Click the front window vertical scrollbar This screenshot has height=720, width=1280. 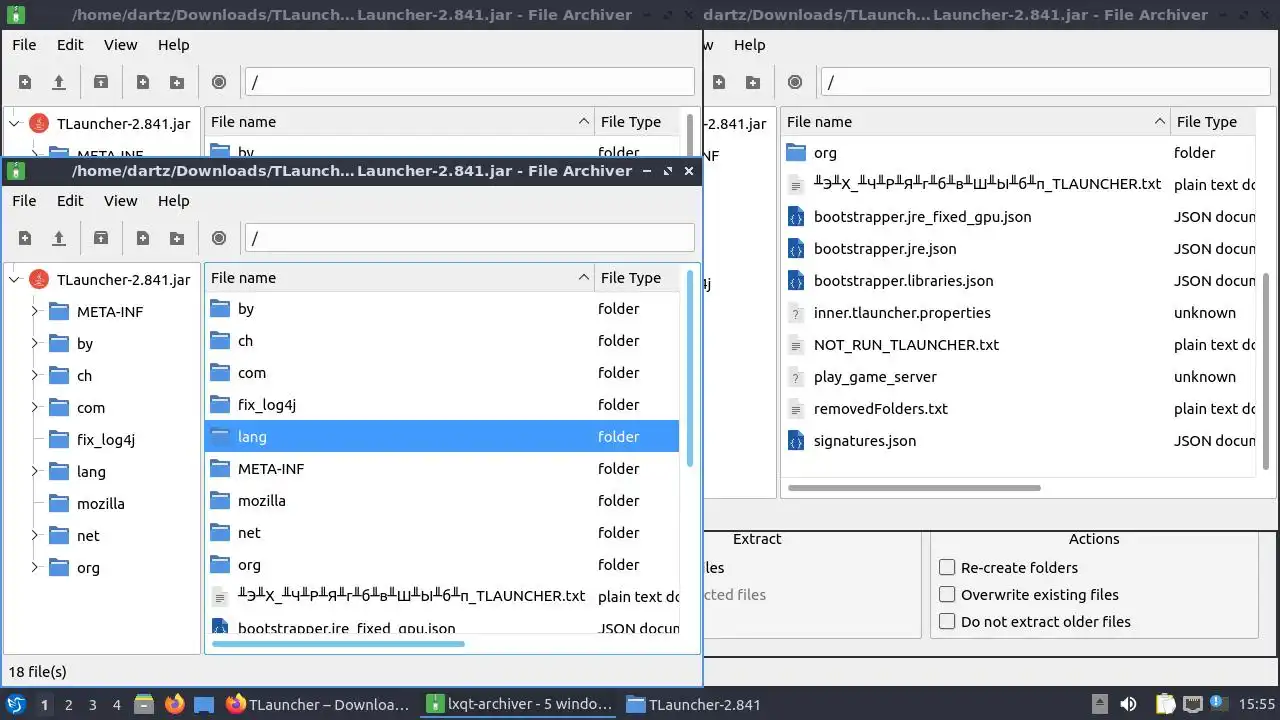pos(689,367)
